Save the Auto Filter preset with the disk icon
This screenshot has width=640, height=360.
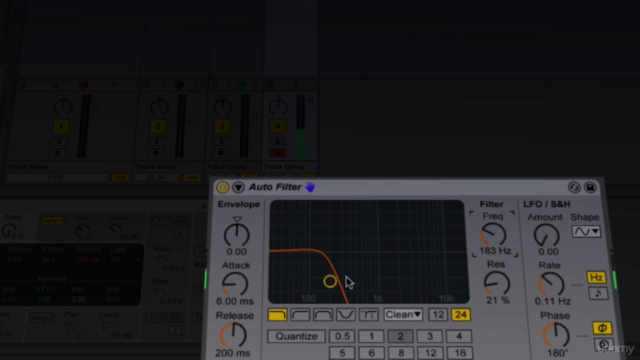[590, 187]
